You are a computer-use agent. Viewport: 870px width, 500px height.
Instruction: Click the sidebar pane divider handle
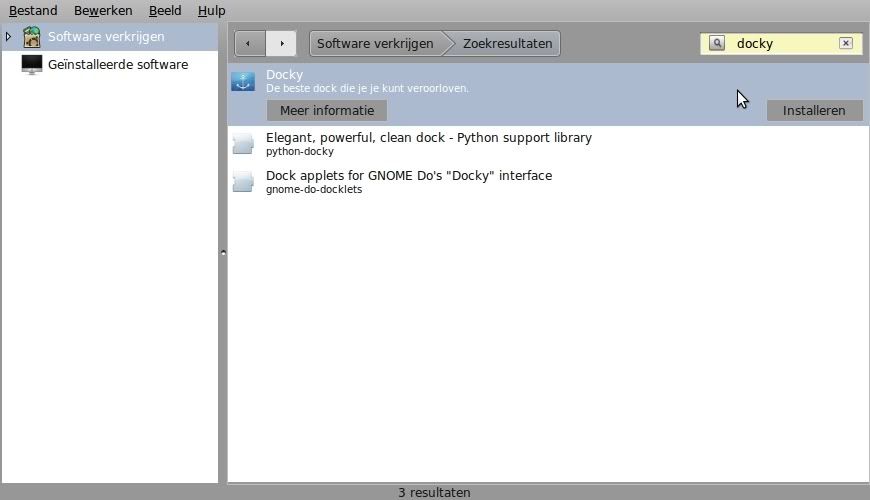pyautogui.click(x=223, y=253)
